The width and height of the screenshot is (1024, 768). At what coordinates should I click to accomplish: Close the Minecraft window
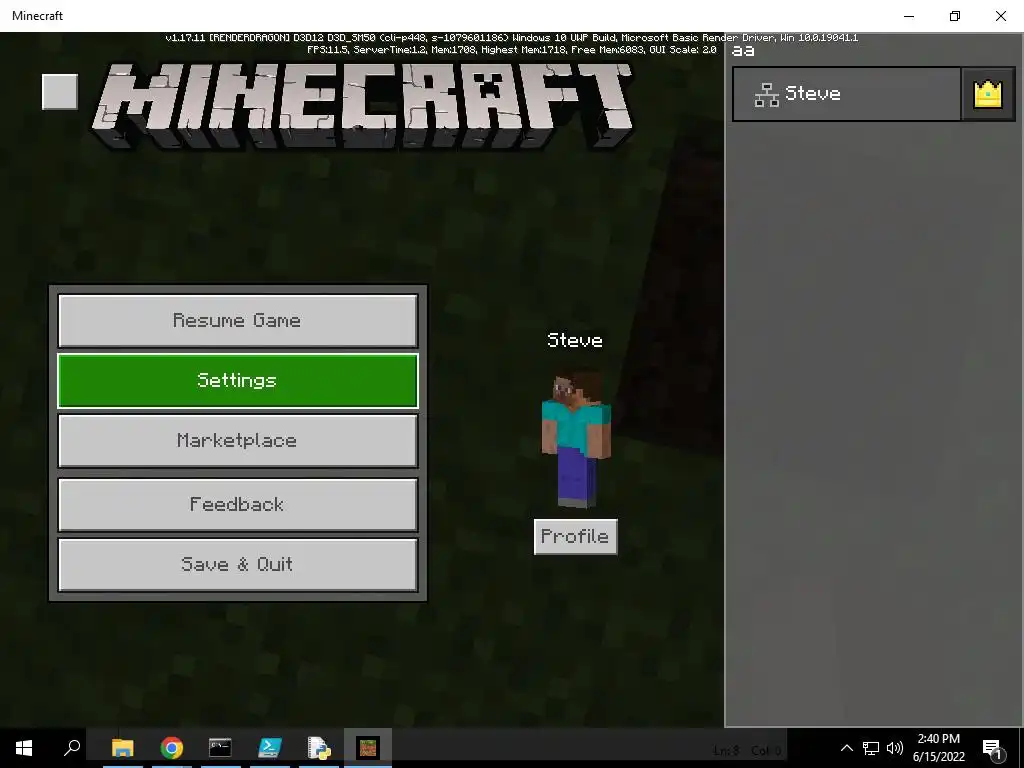(x=1000, y=16)
